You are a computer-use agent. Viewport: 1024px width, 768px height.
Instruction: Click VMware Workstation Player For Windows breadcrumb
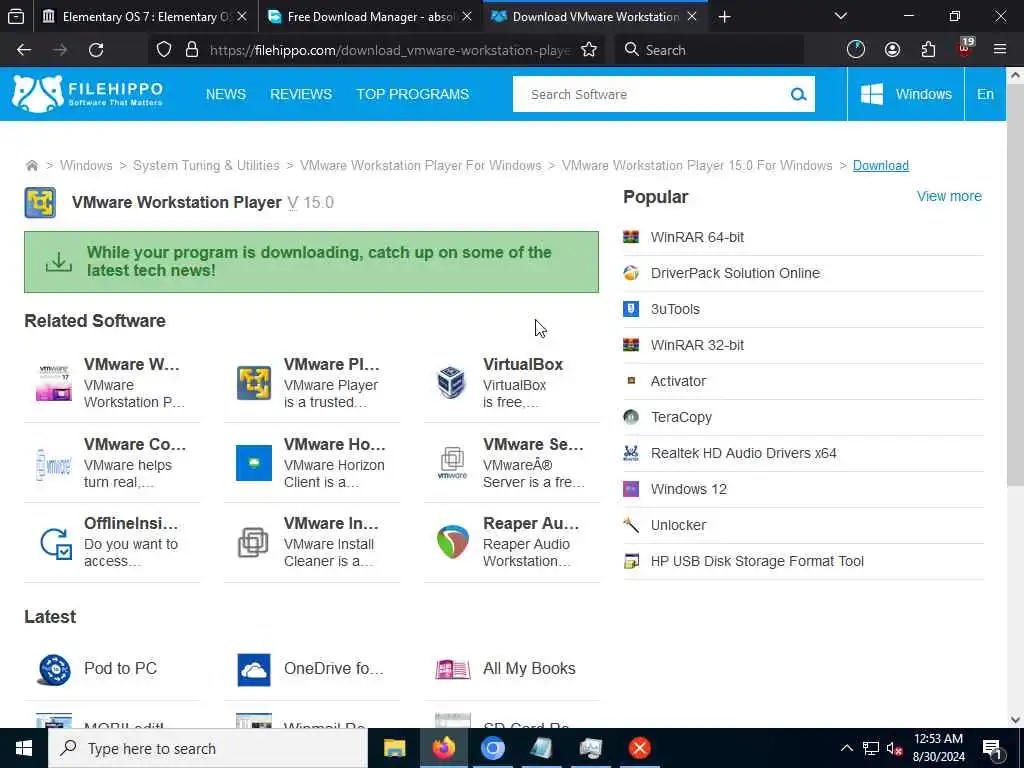[x=421, y=165]
